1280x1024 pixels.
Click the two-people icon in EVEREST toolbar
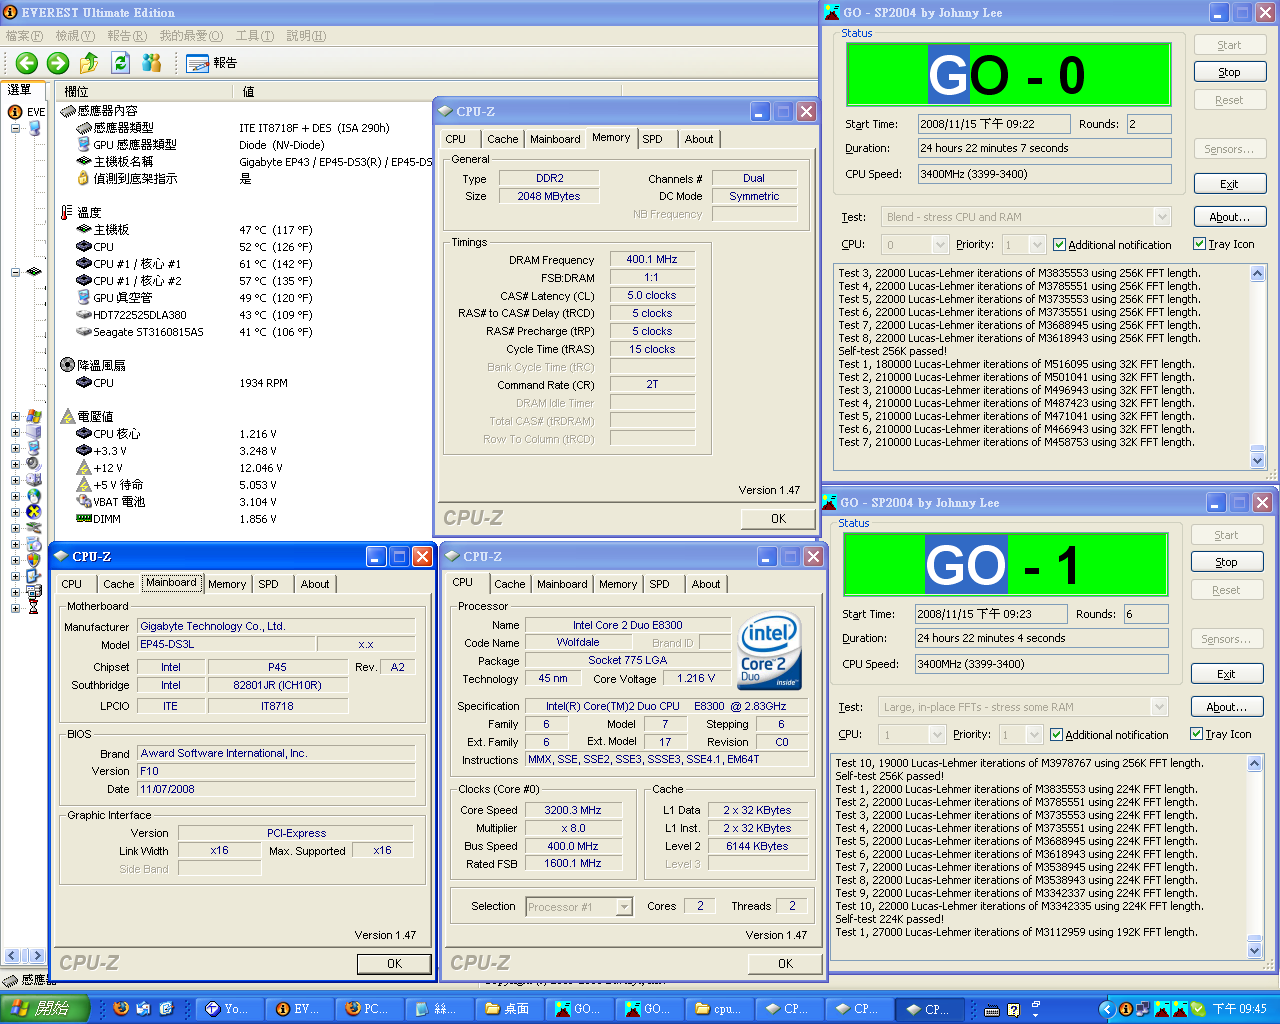pos(152,63)
